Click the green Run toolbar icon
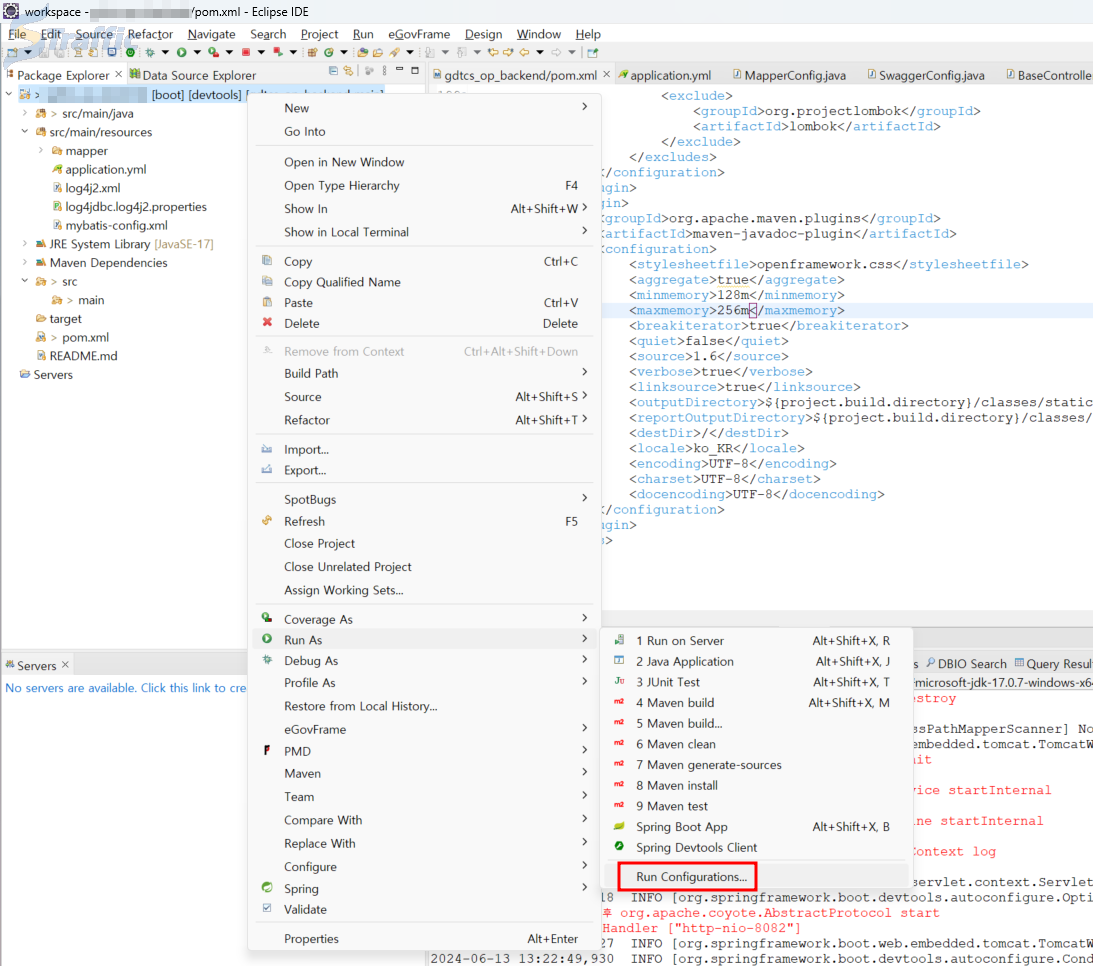The image size is (1093, 966). click(x=181, y=52)
